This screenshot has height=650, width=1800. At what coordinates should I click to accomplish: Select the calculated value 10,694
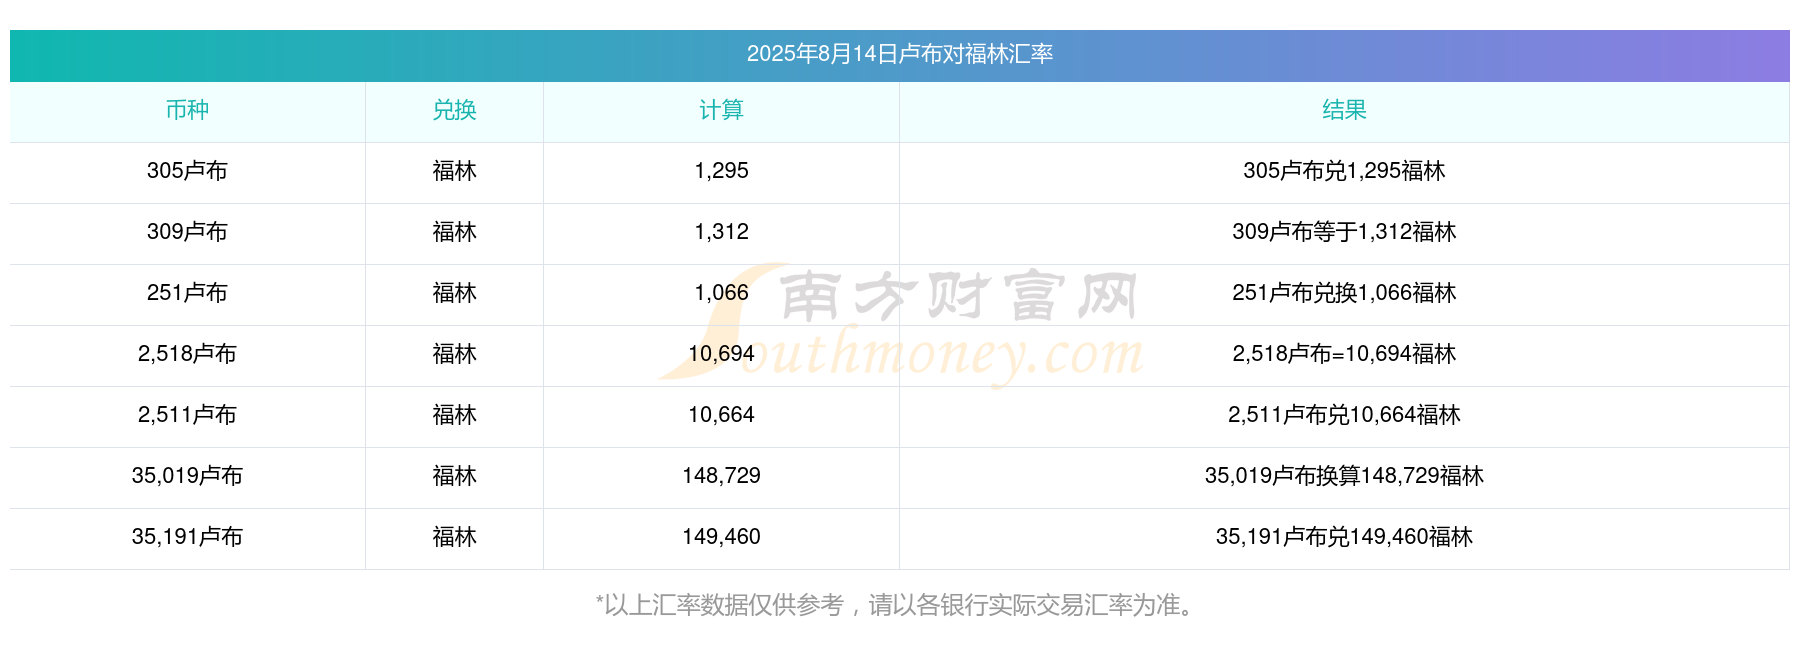point(721,354)
